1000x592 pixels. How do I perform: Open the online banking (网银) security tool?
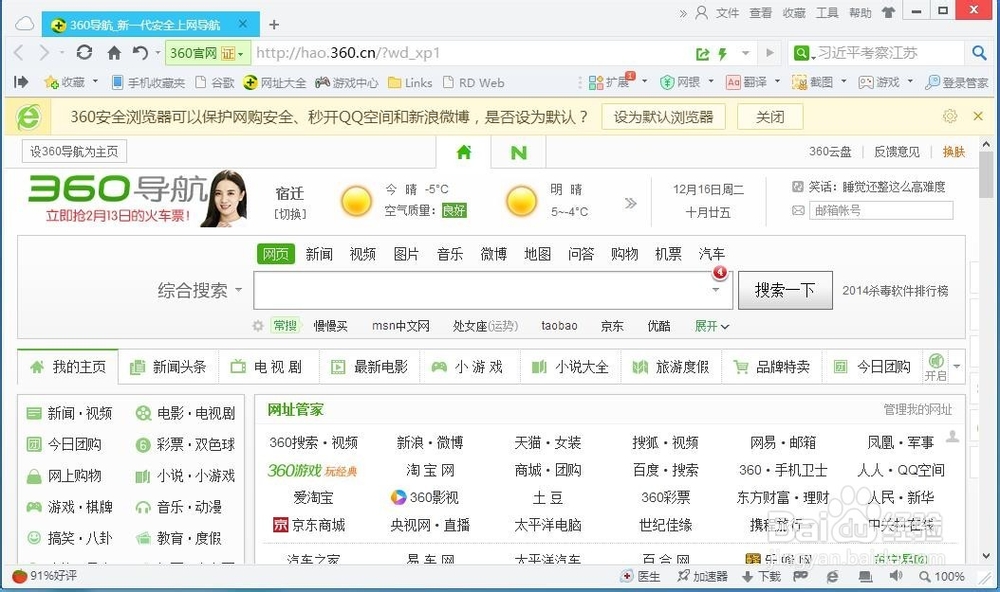point(683,82)
